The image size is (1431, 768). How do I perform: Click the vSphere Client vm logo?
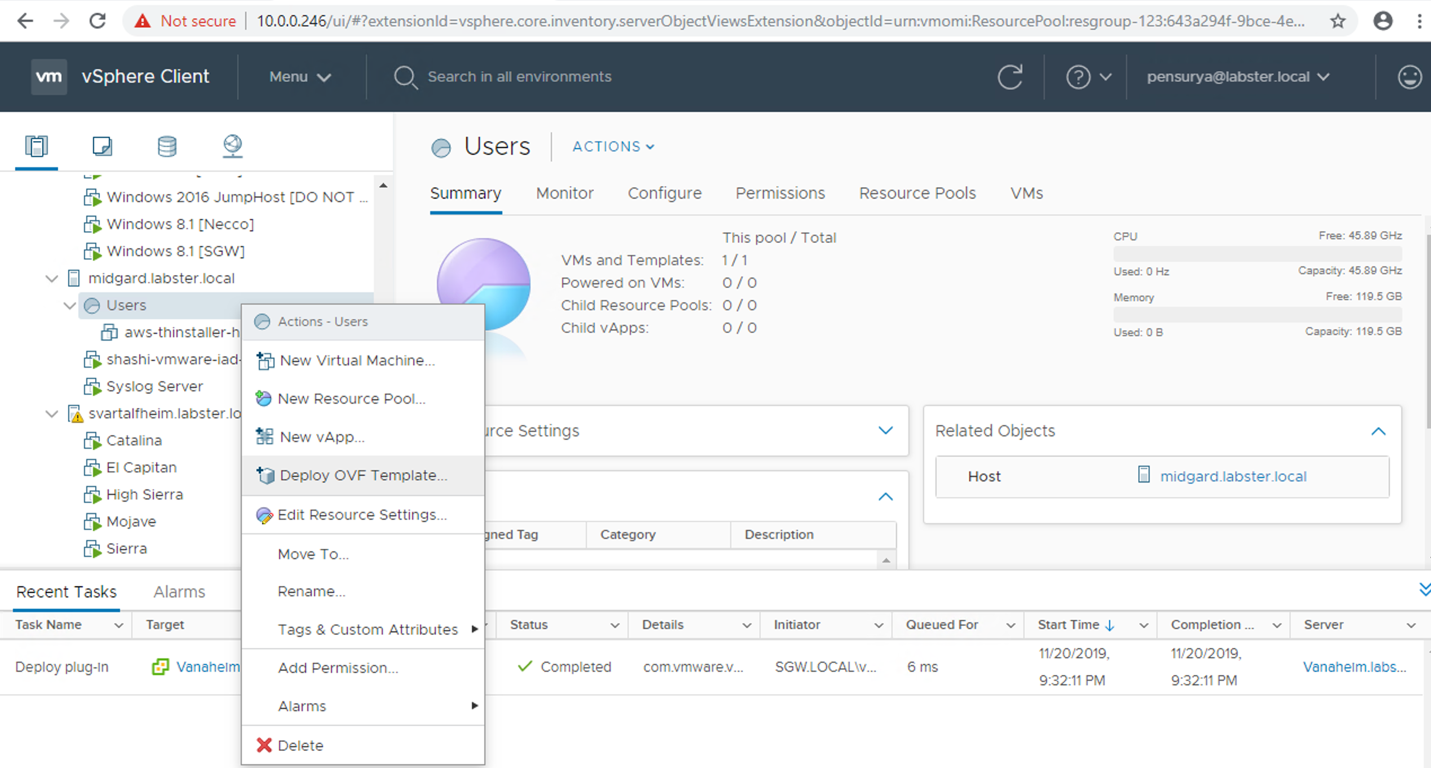coord(49,76)
